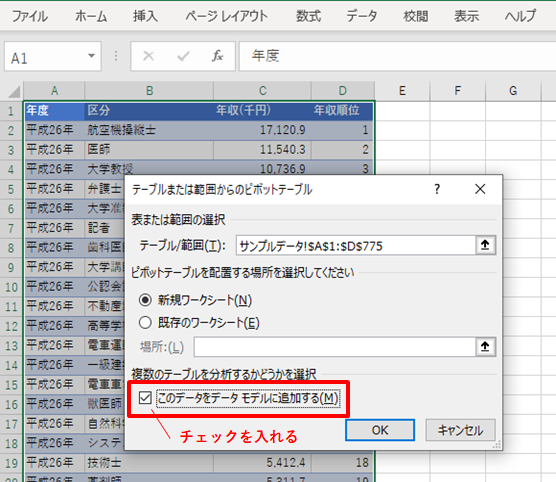Click the formula bar enter checkmark icon
556x482 pixels.
183,56
